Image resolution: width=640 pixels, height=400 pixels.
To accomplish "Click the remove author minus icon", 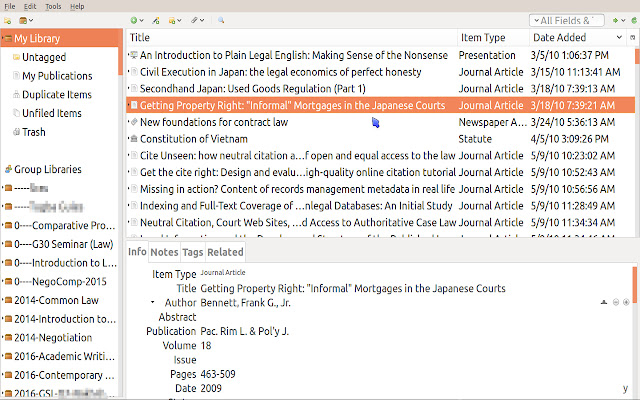I will coord(616,301).
